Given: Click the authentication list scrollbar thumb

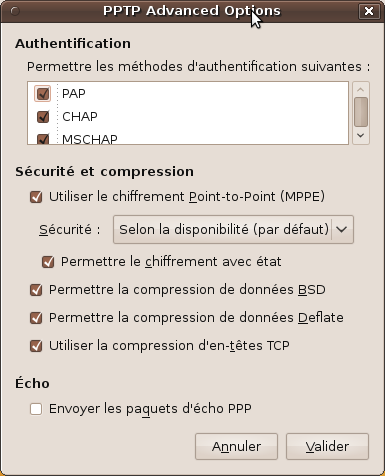Looking at the screenshot, I should [x=361, y=112].
